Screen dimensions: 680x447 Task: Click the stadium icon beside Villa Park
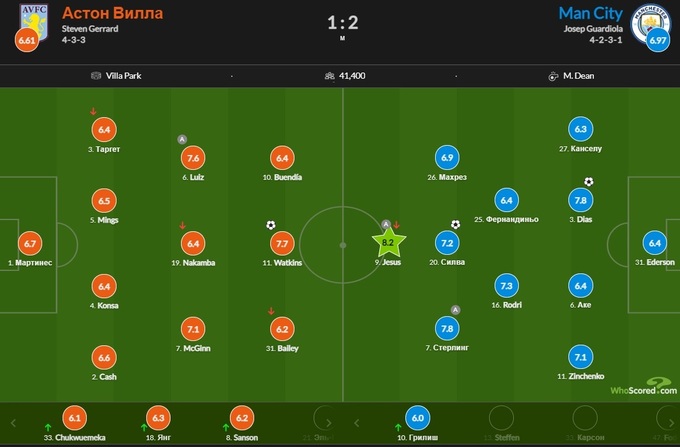click(x=96, y=75)
